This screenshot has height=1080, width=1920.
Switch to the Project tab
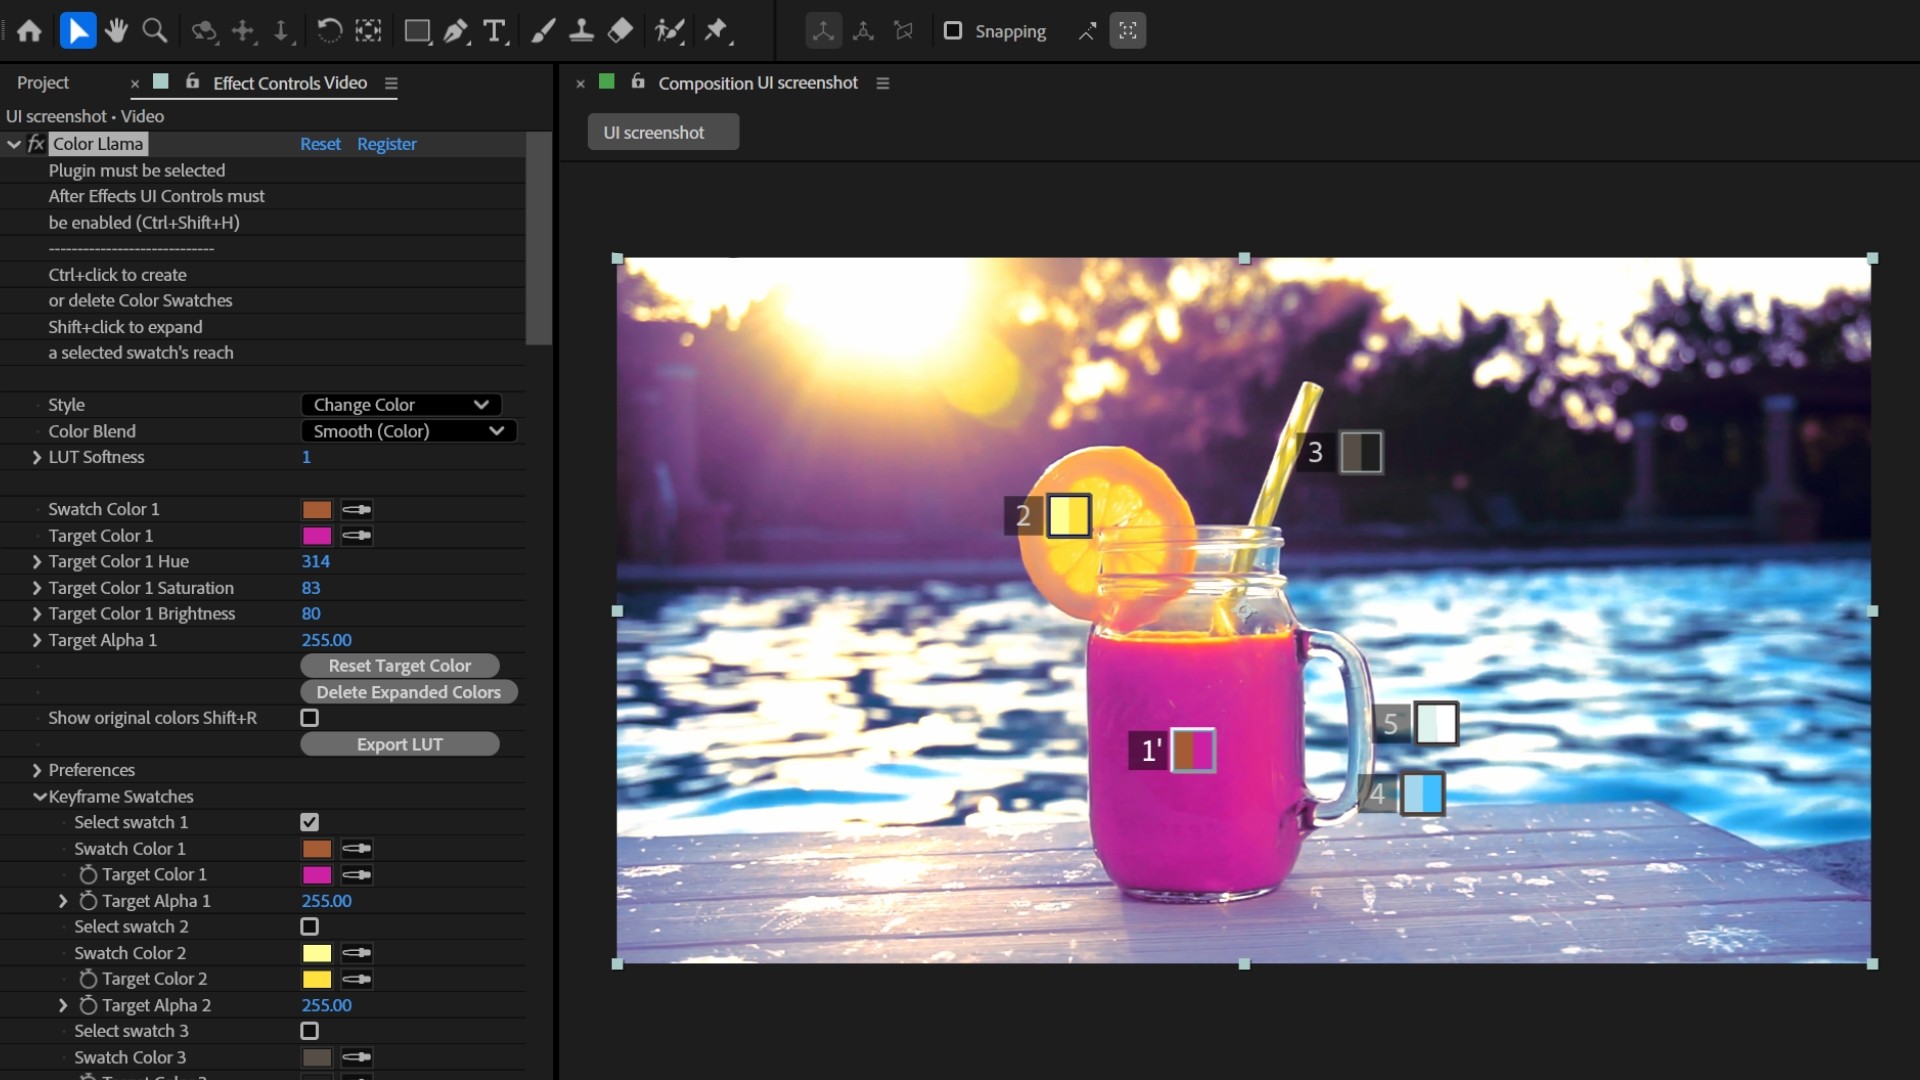click(43, 83)
